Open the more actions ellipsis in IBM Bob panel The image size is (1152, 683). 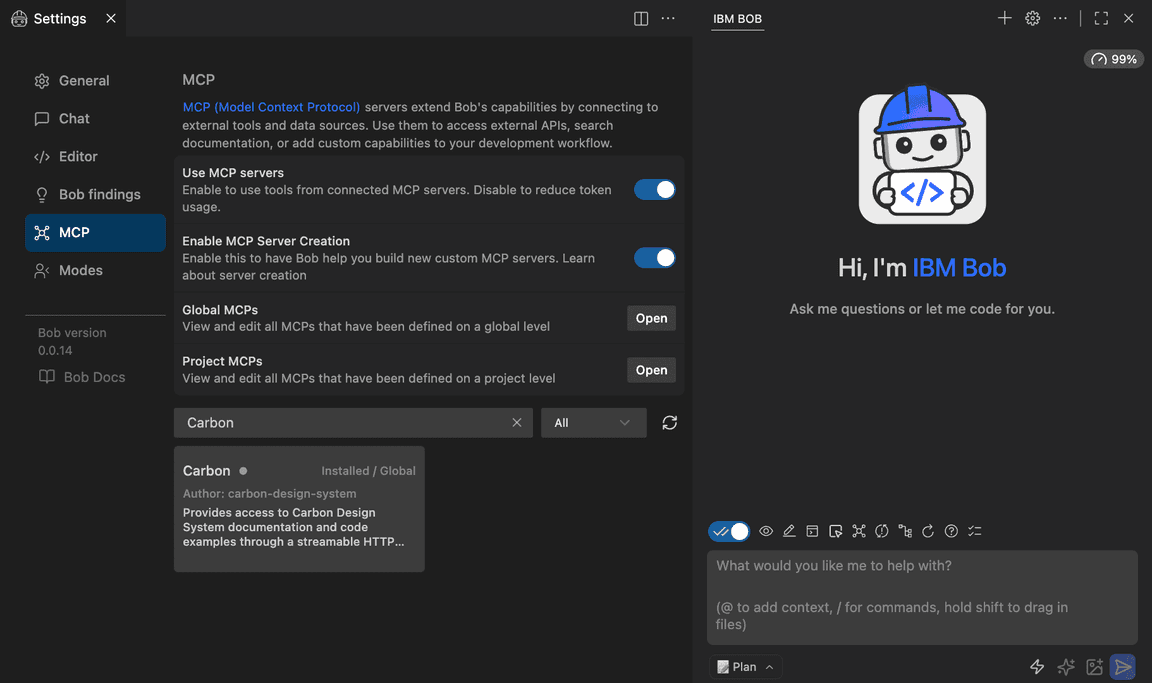(x=1061, y=18)
